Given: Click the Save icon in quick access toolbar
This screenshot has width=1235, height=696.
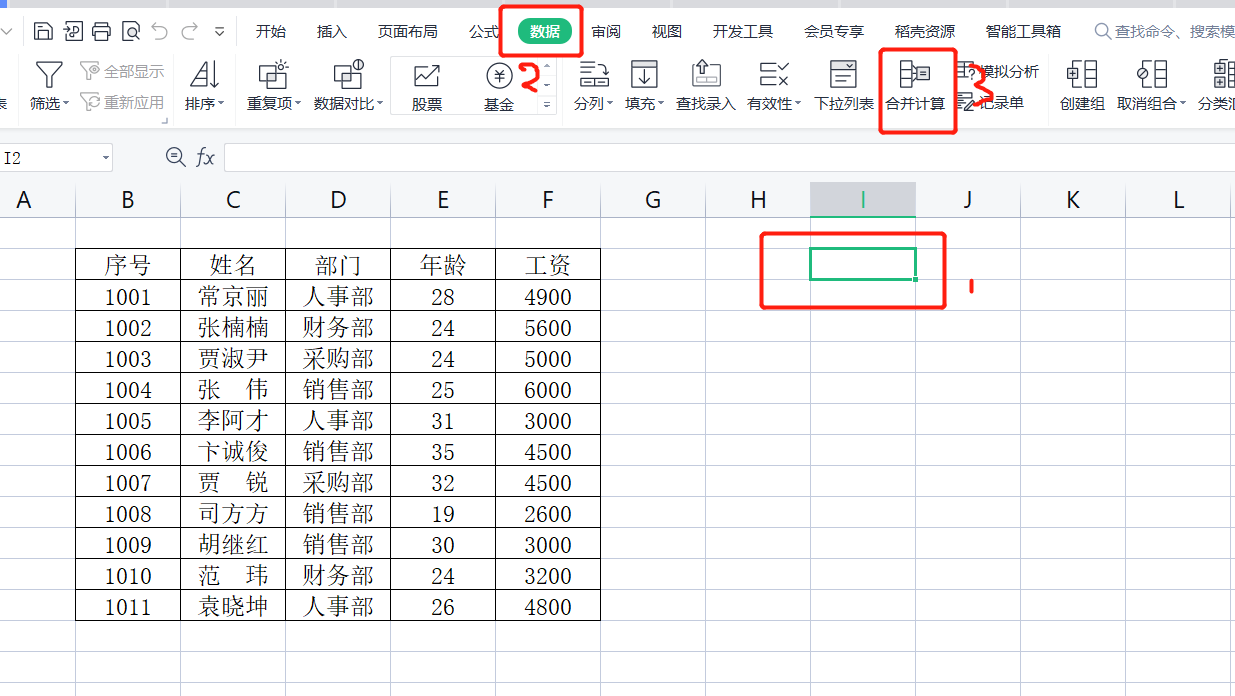Looking at the screenshot, I should tap(43, 32).
